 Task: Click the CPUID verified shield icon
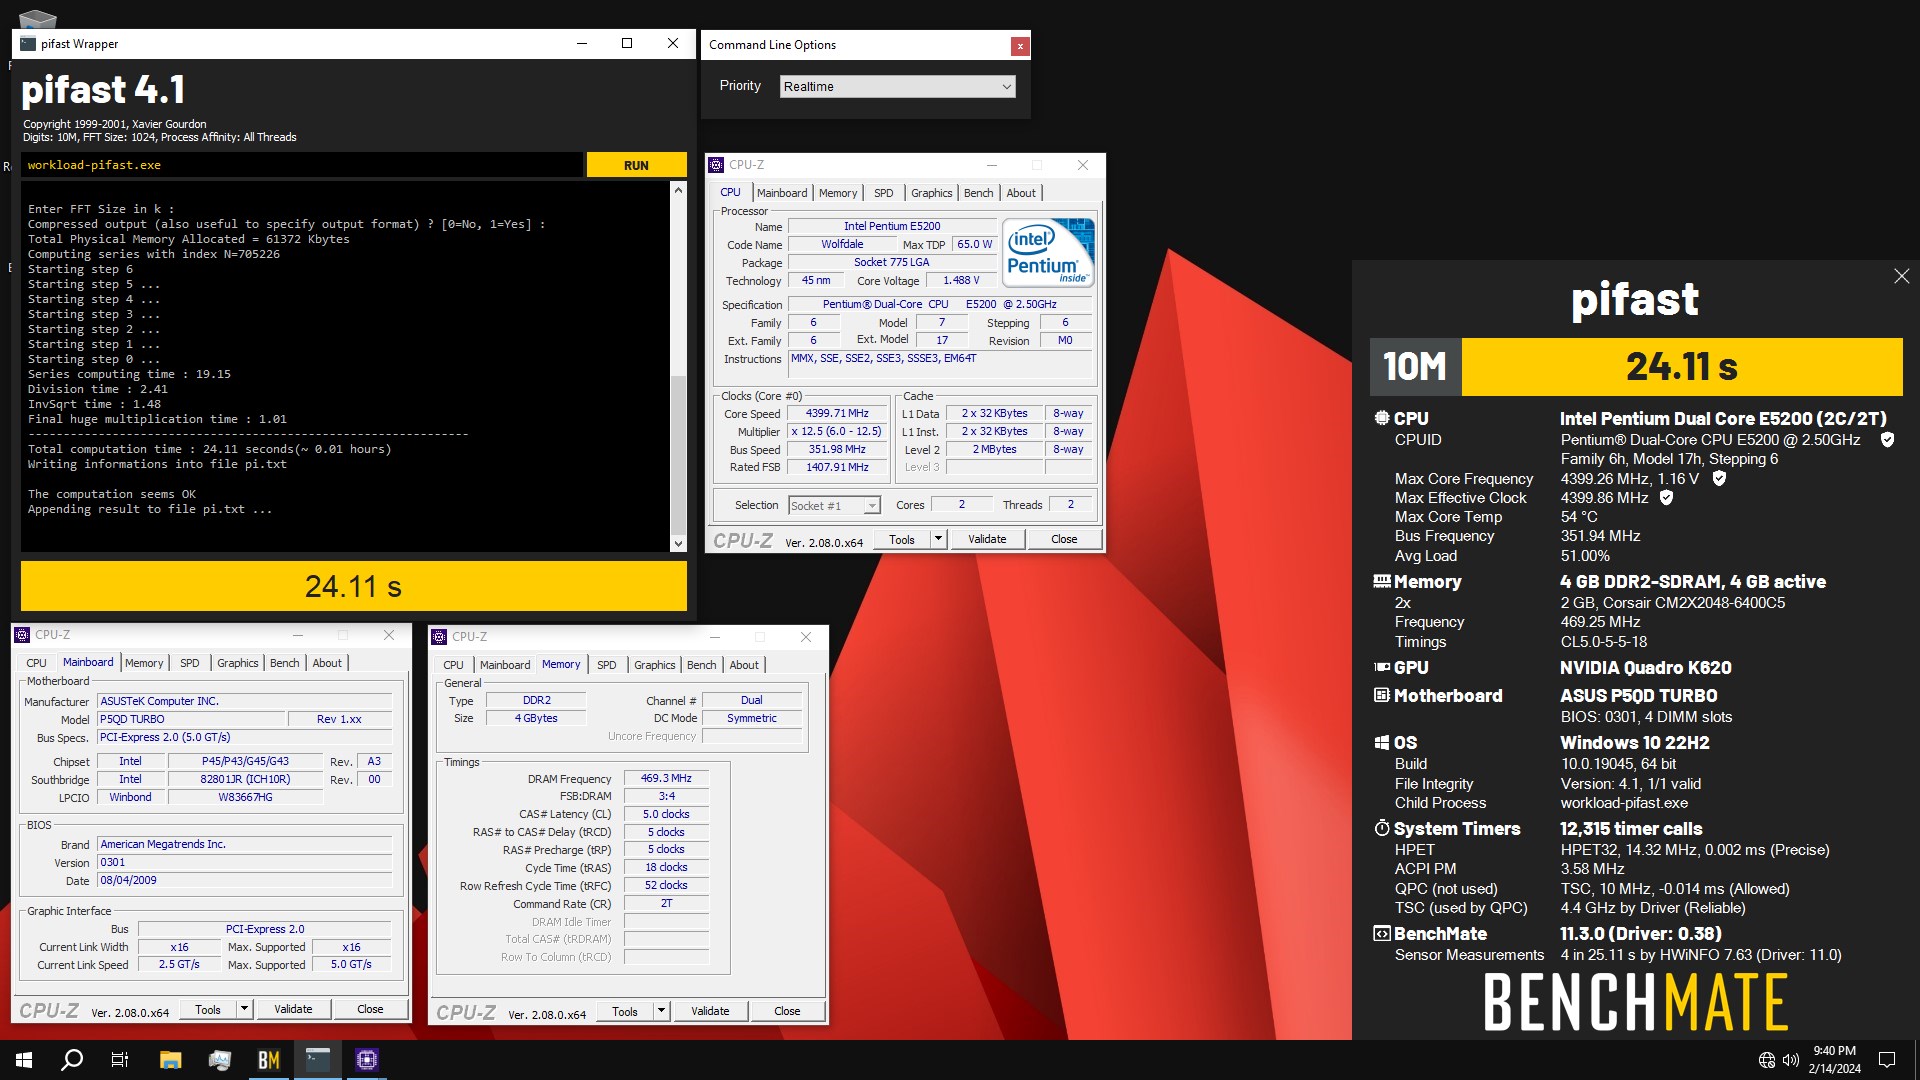click(1887, 439)
